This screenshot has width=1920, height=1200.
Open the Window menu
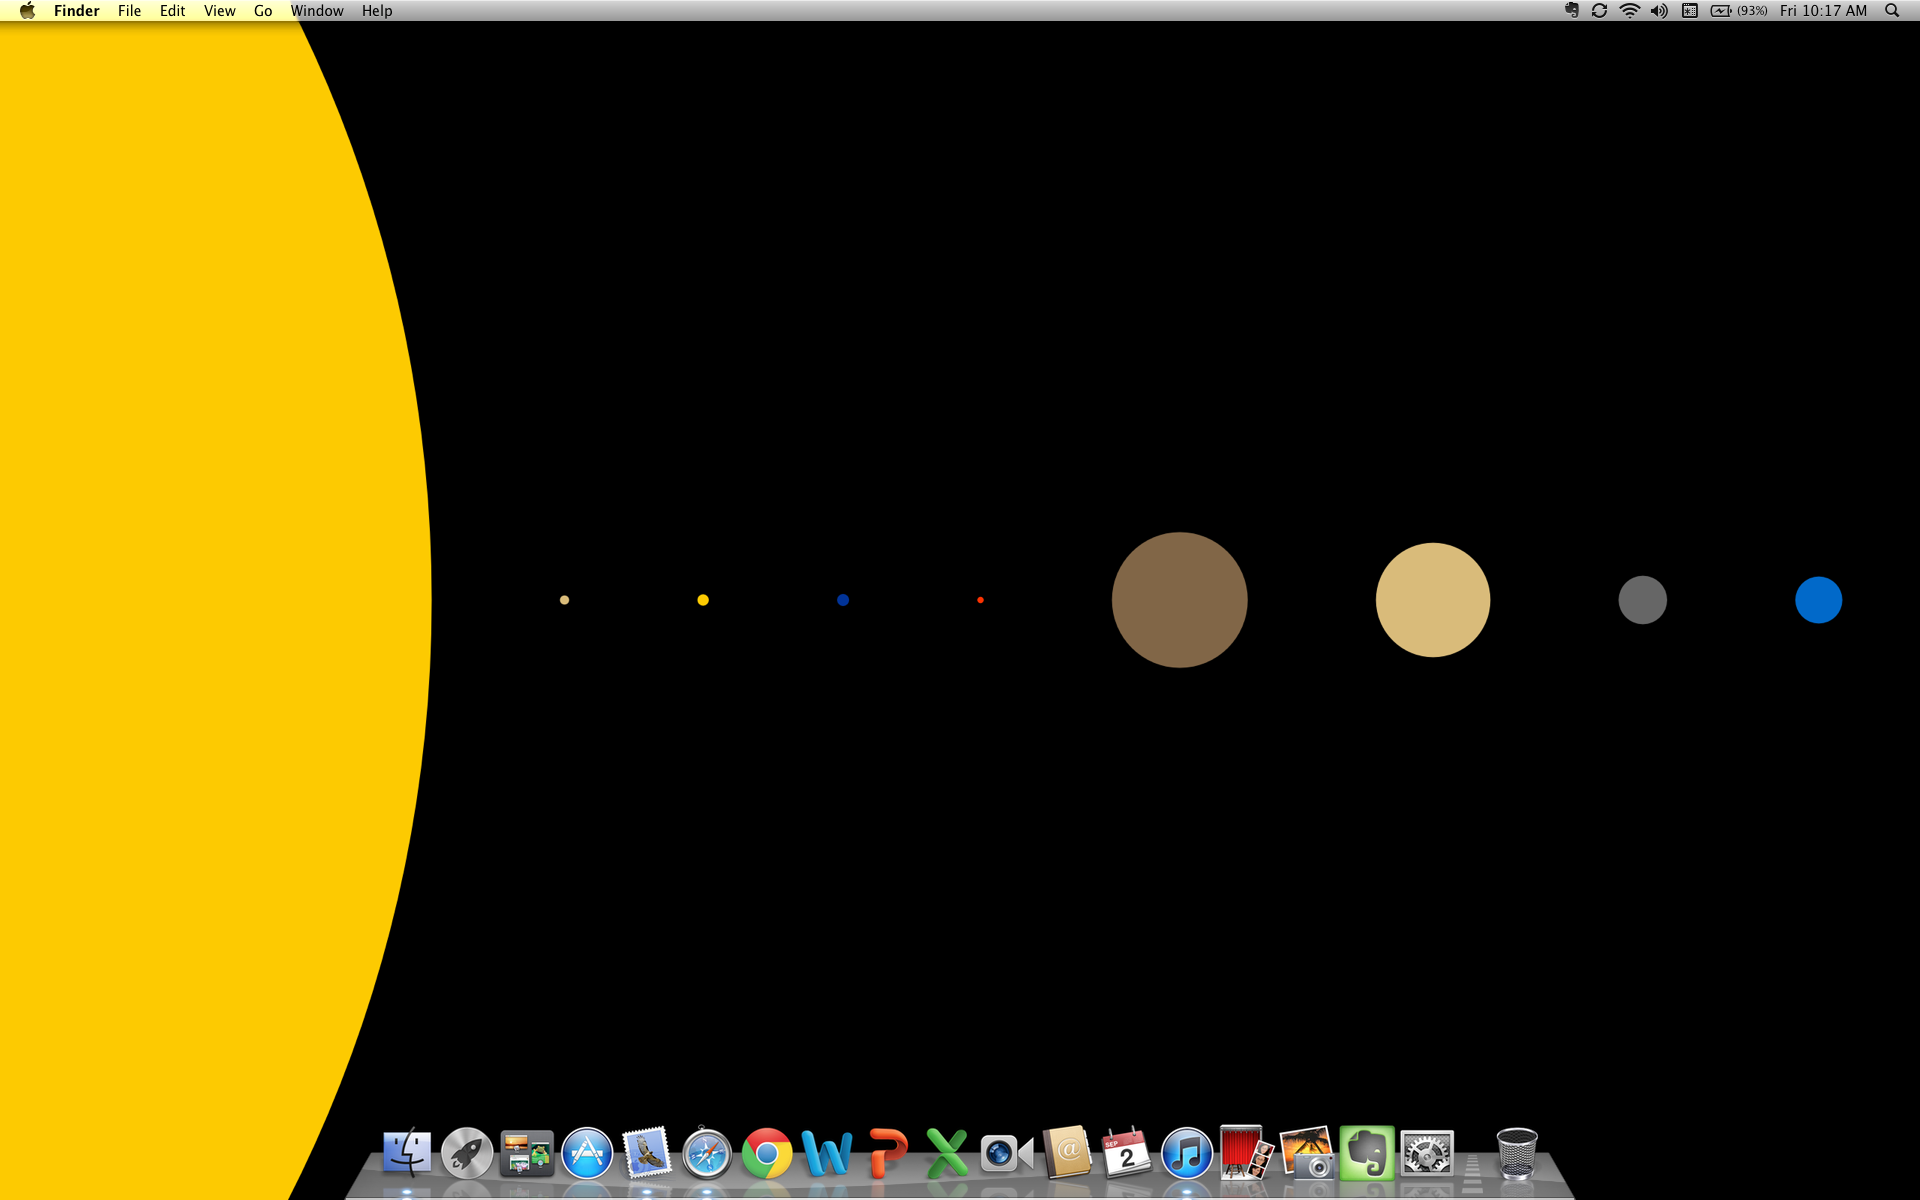coord(317,10)
